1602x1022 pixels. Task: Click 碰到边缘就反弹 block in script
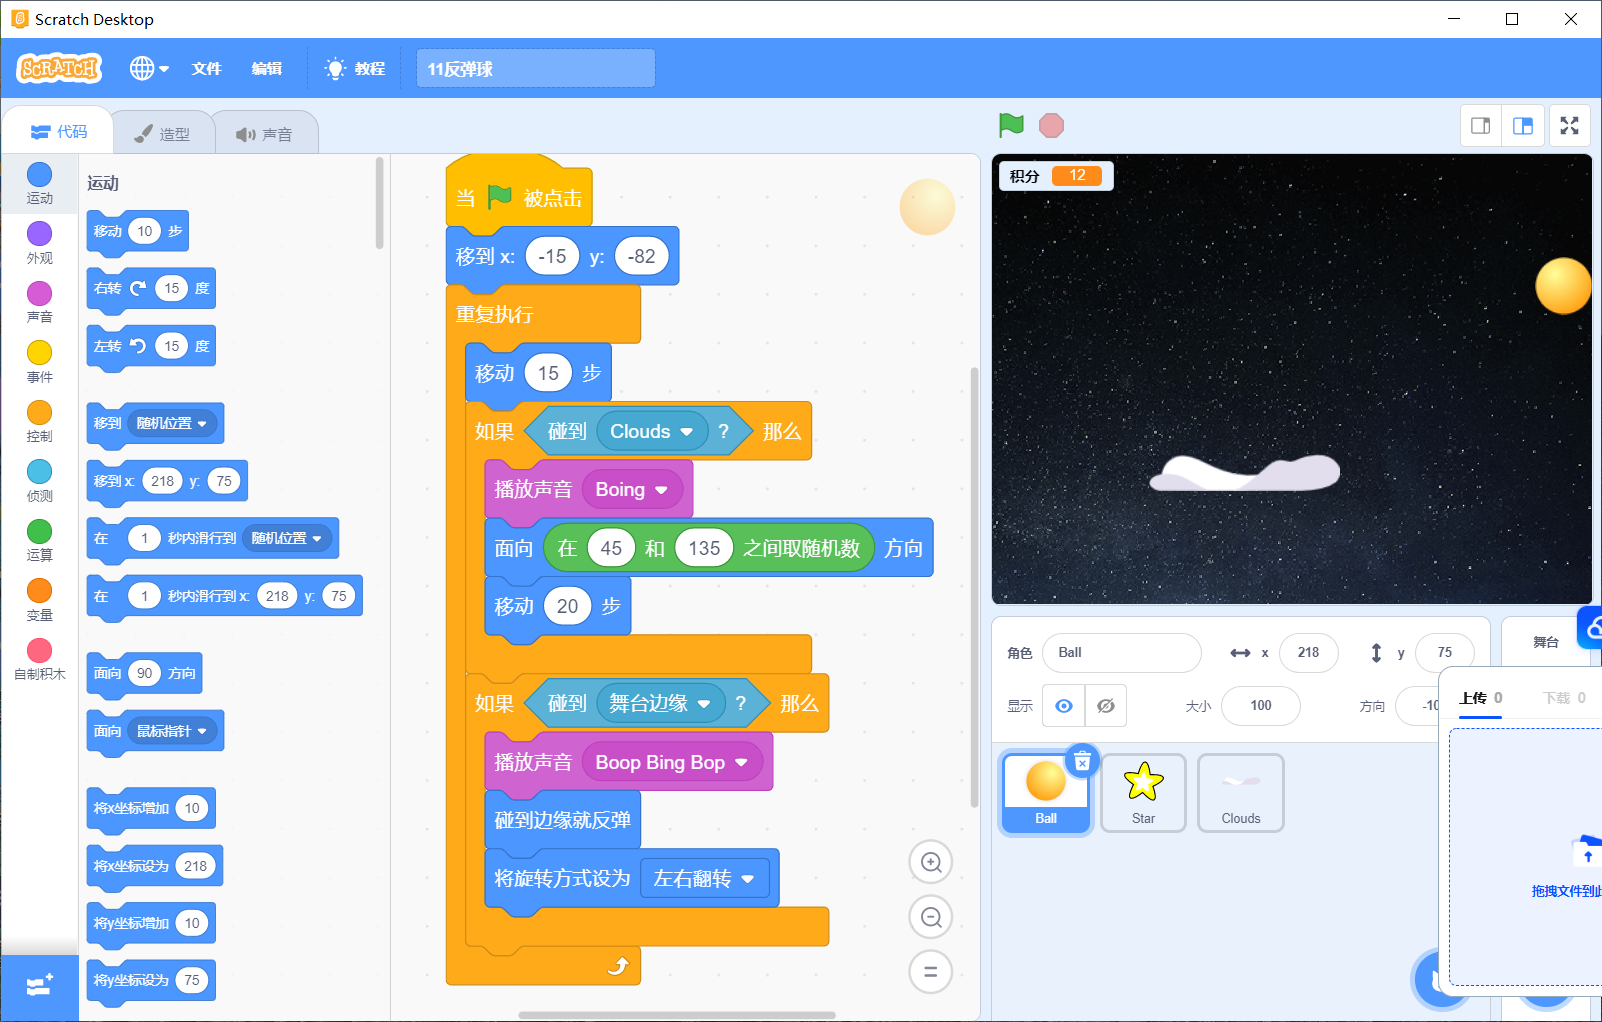pyautogui.click(x=562, y=820)
